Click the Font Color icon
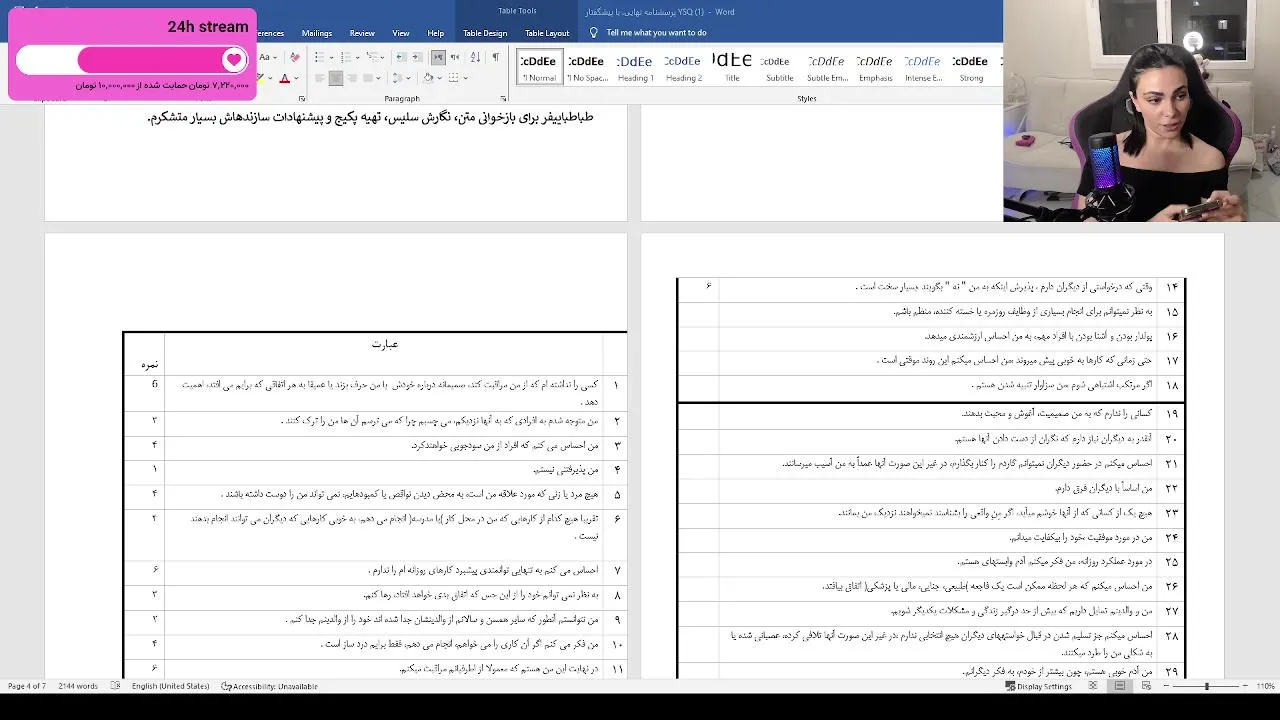 285,78
